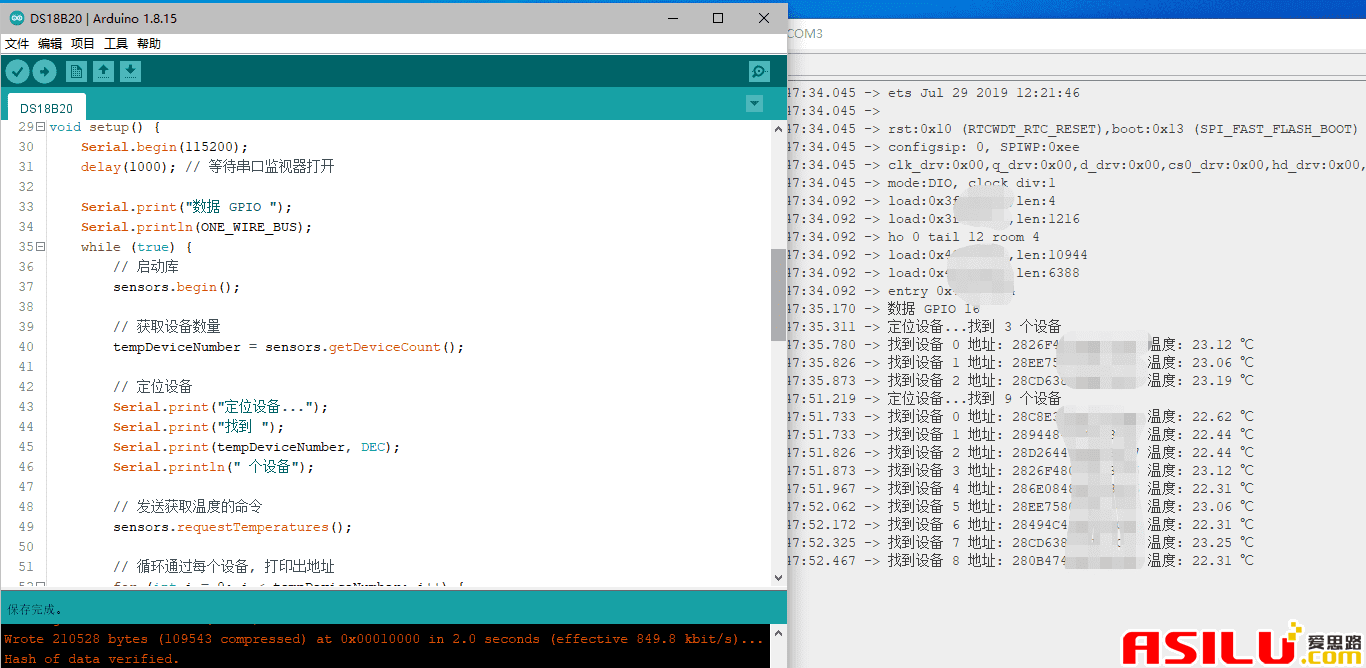Click the Arduino logo in title bar
The image size is (1366, 668).
coord(17,18)
